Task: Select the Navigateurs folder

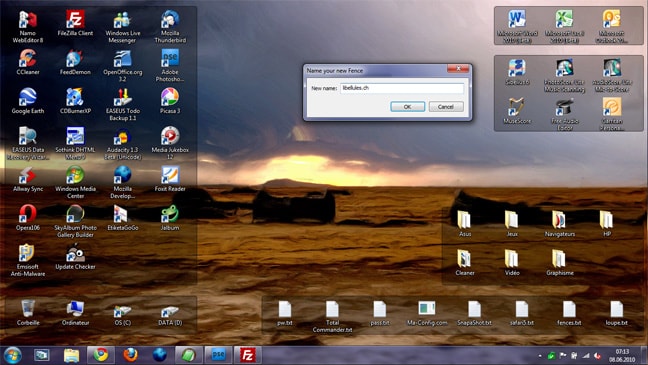Action: (560, 224)
